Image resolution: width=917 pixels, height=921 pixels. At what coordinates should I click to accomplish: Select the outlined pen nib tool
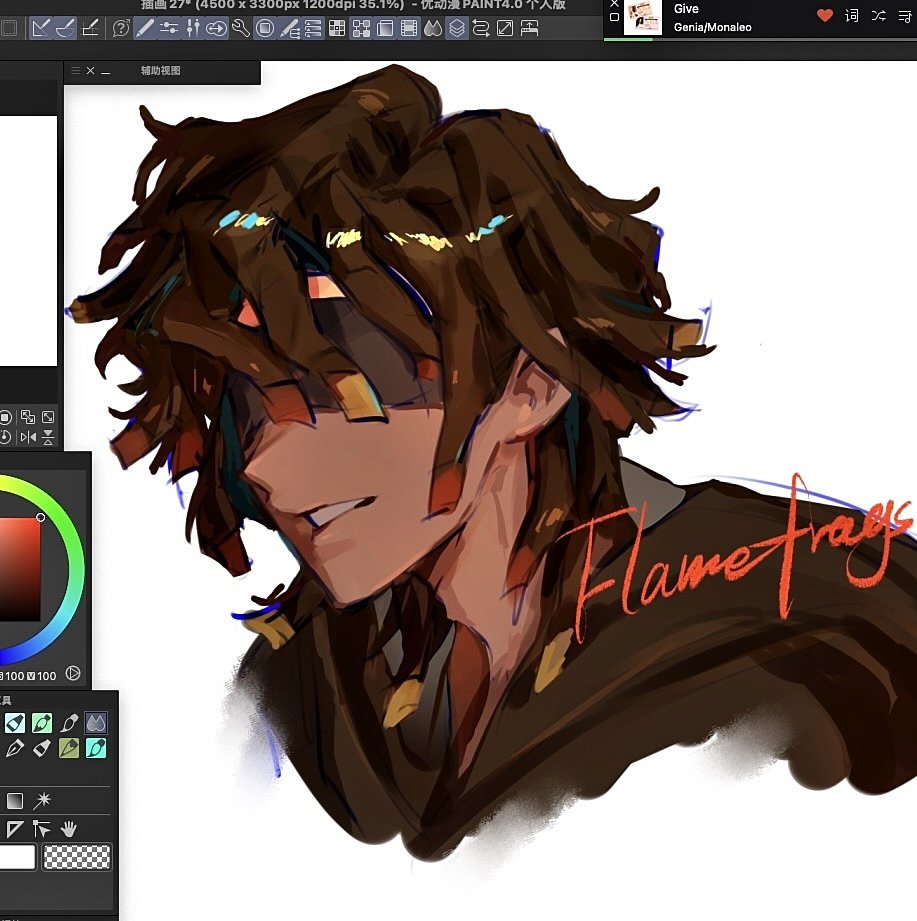pos(15,748)
